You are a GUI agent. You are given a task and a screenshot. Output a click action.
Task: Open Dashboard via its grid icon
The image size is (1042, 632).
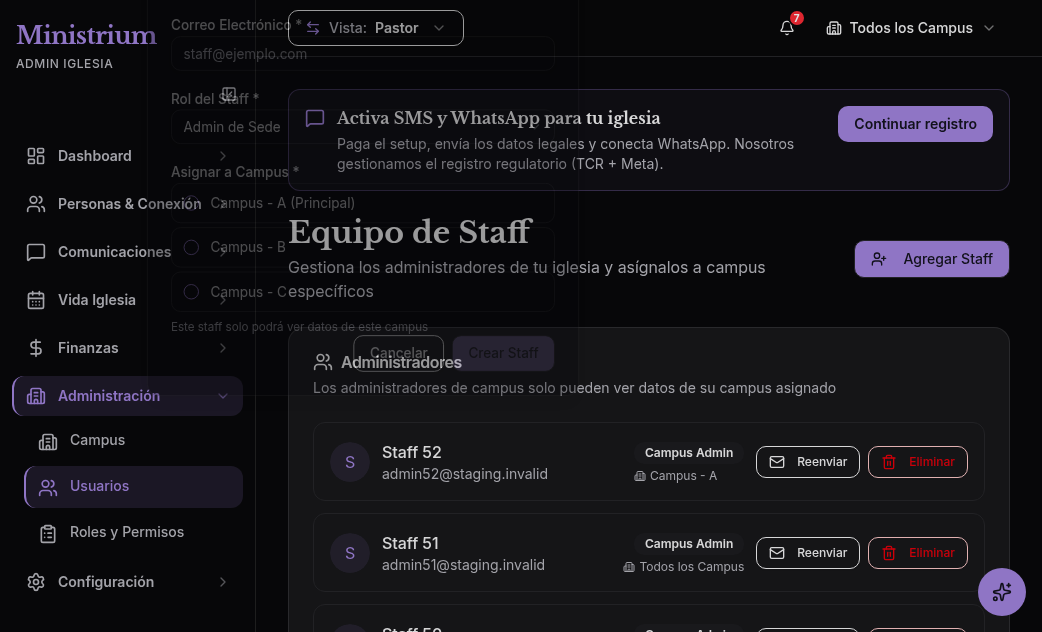36,156
